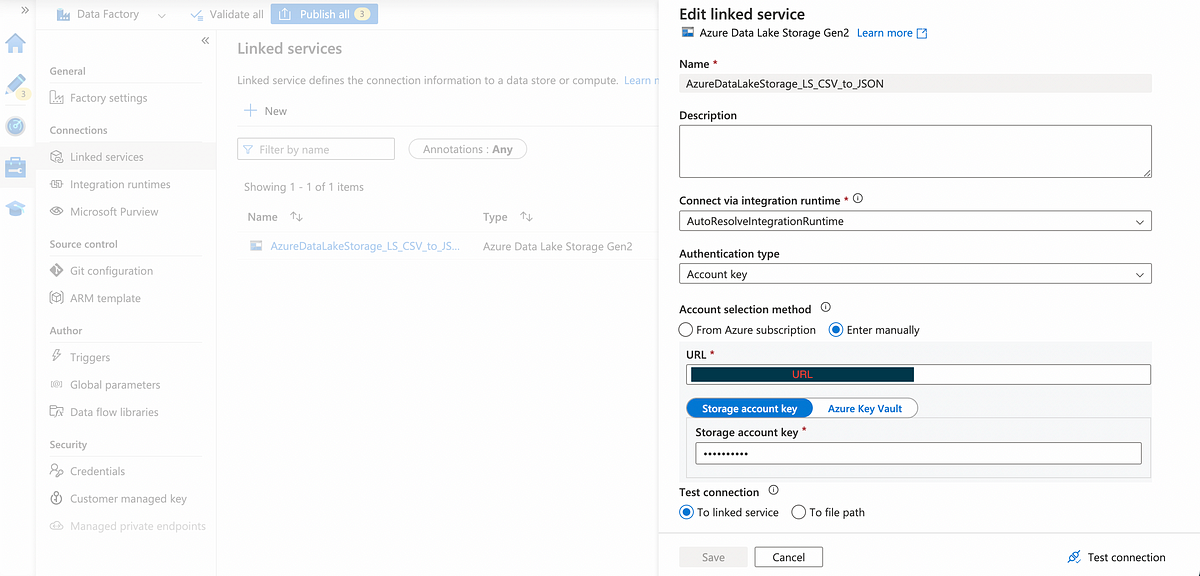Click the Managed private endpoints item
Viewport: 1200px width, 576px height.
(x=128, y=526)
